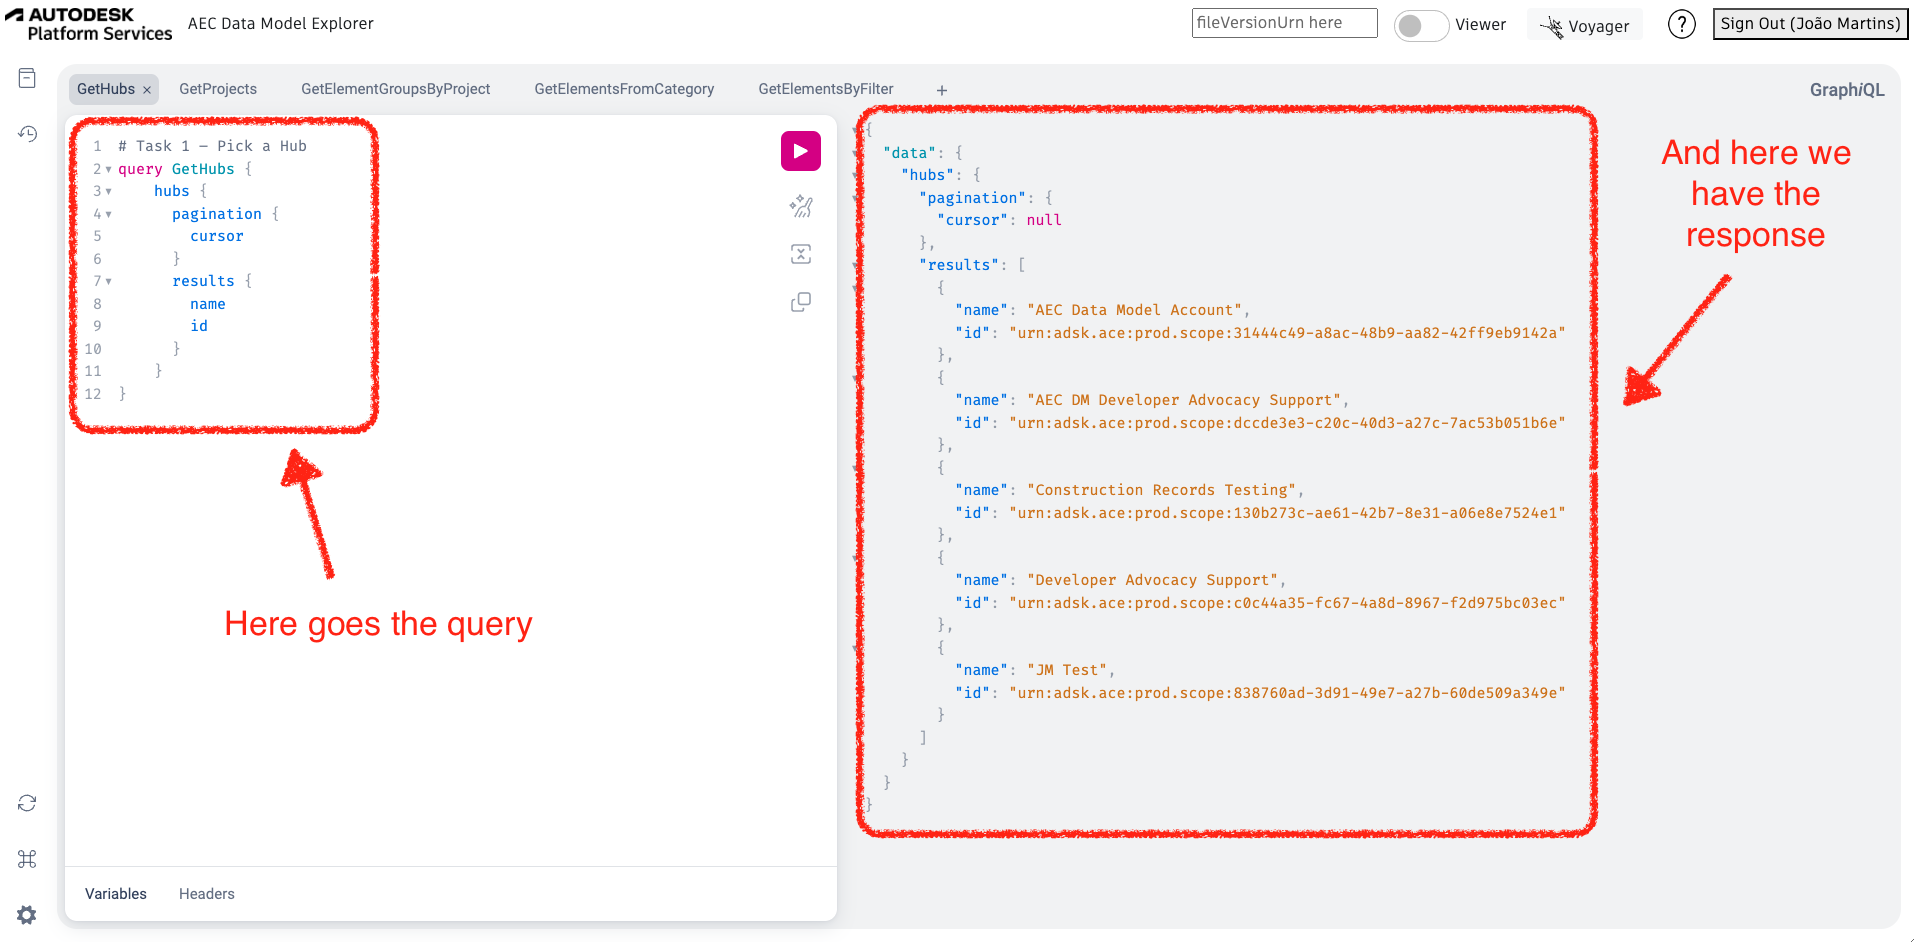Collapse the pagination block on line 4
The image size is (1914, 942).
(x=108, y=214)
